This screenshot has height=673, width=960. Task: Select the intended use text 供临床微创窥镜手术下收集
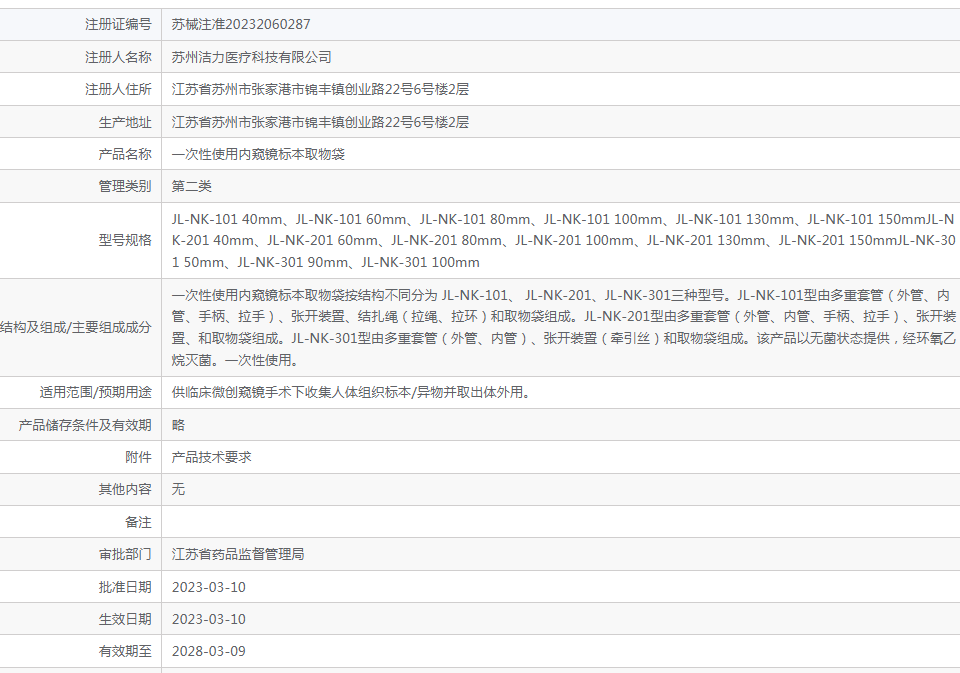click(x=351, y=393)
